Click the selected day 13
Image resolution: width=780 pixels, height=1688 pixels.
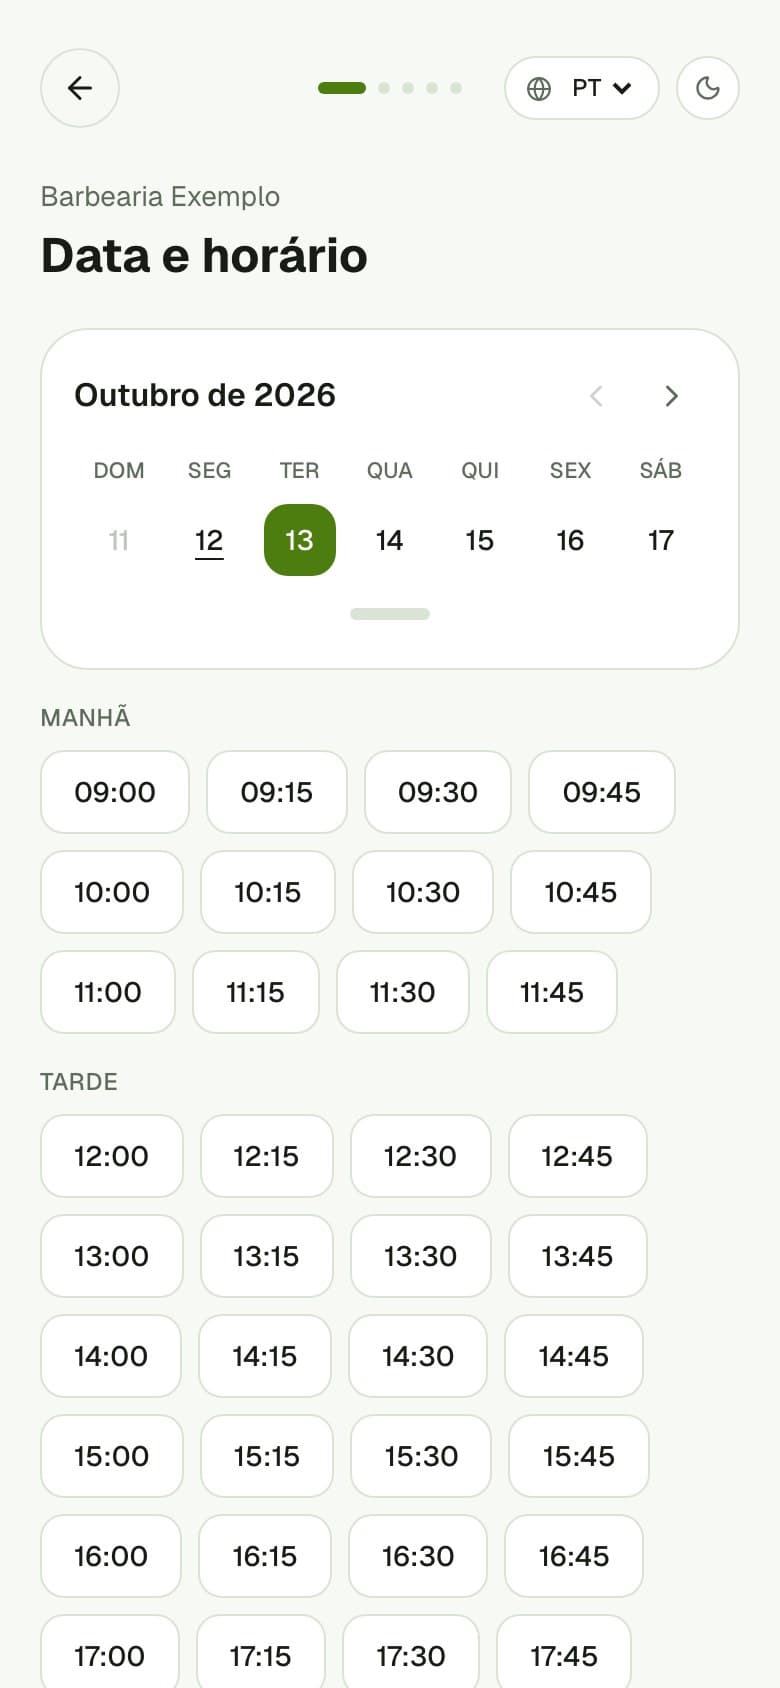pyautogui.click(x=300, y=540)
